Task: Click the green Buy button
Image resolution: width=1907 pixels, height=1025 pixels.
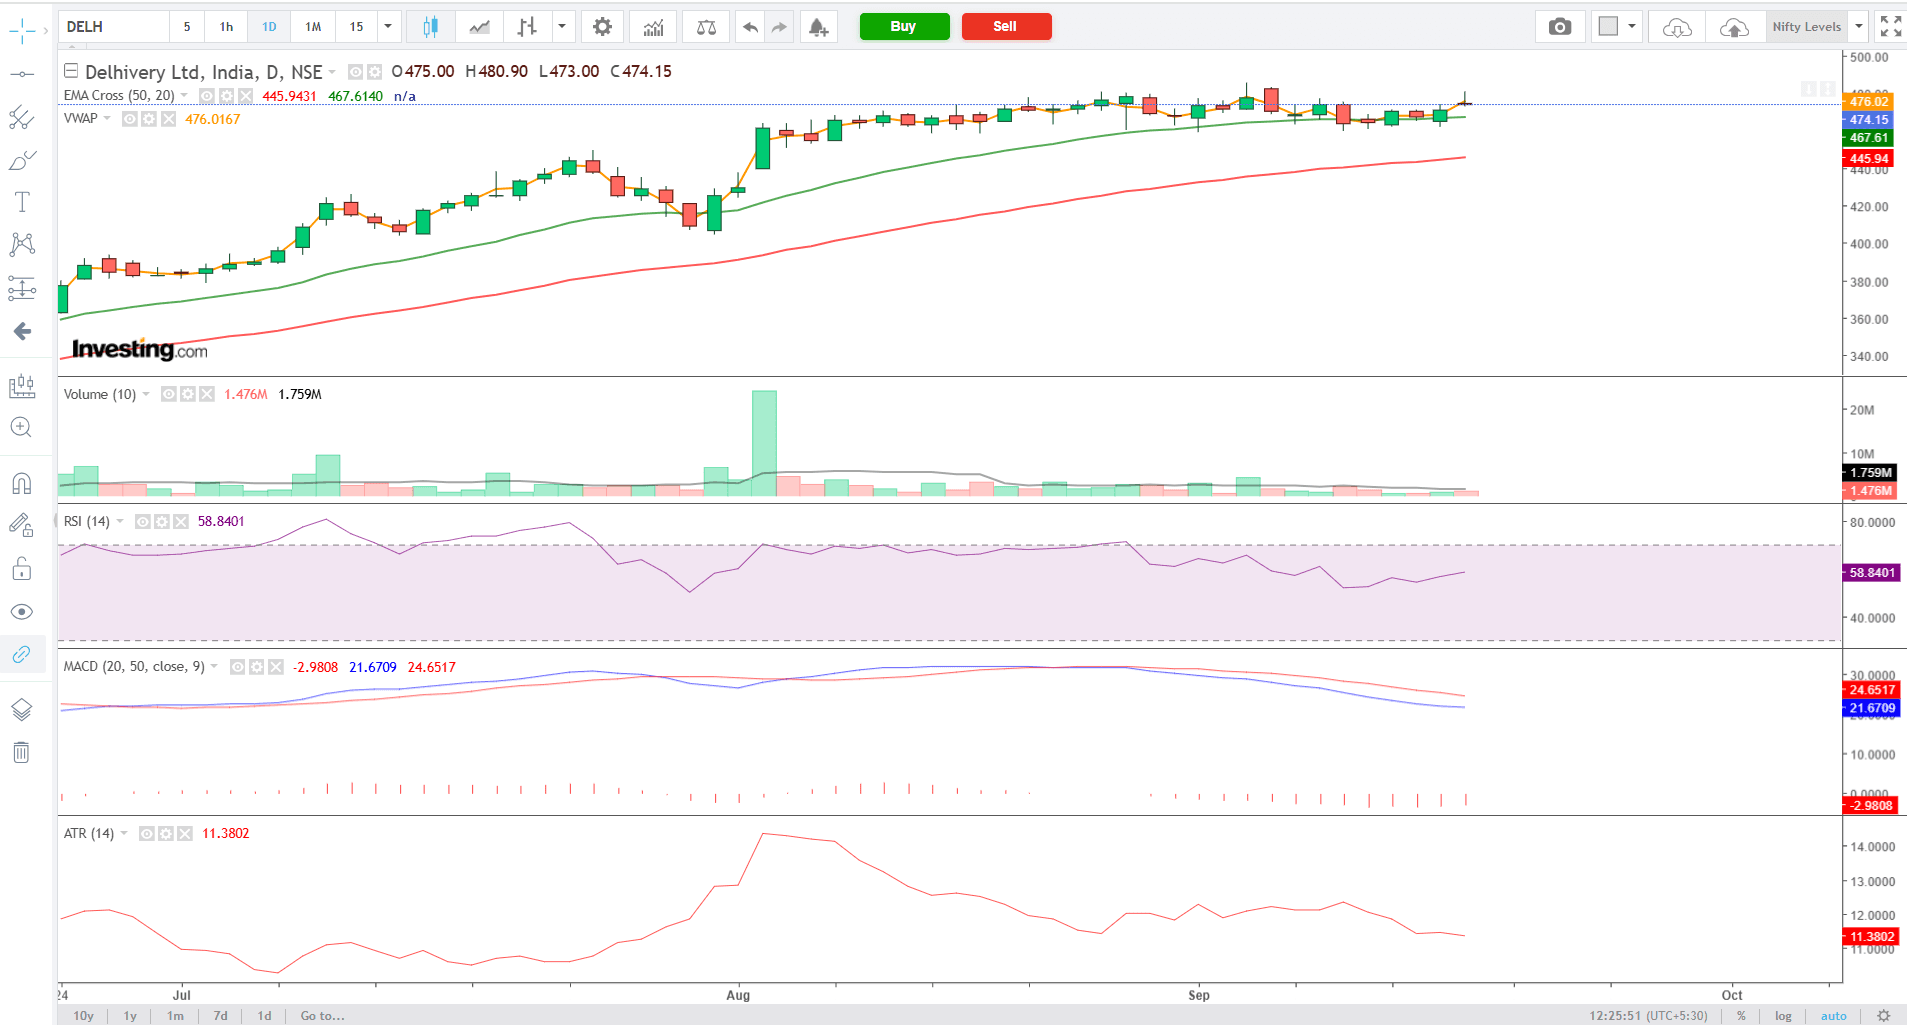Action: pyautogui.click(x=904, y=27)
